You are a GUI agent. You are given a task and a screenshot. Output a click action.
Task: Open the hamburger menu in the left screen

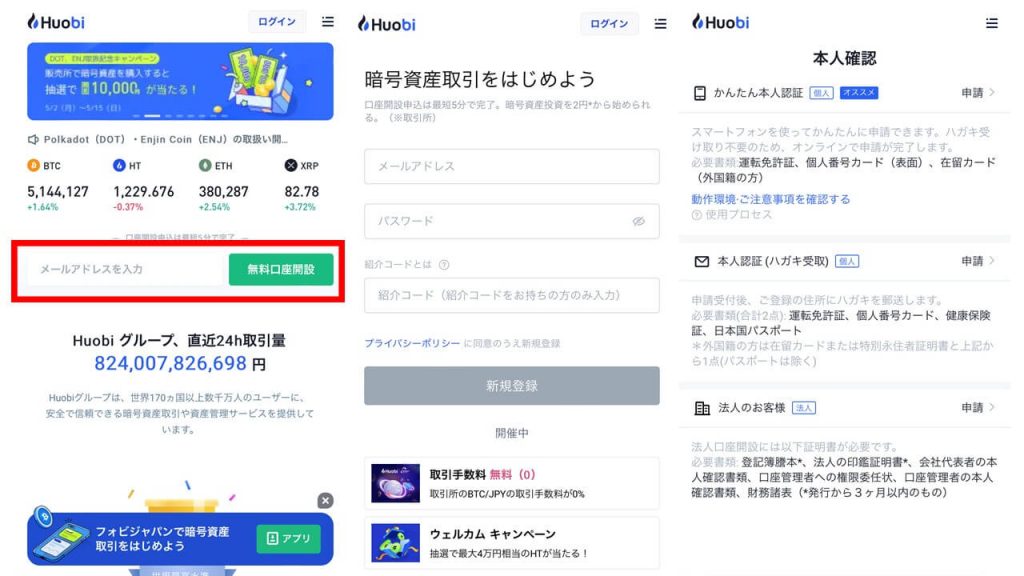click(328, 22)
